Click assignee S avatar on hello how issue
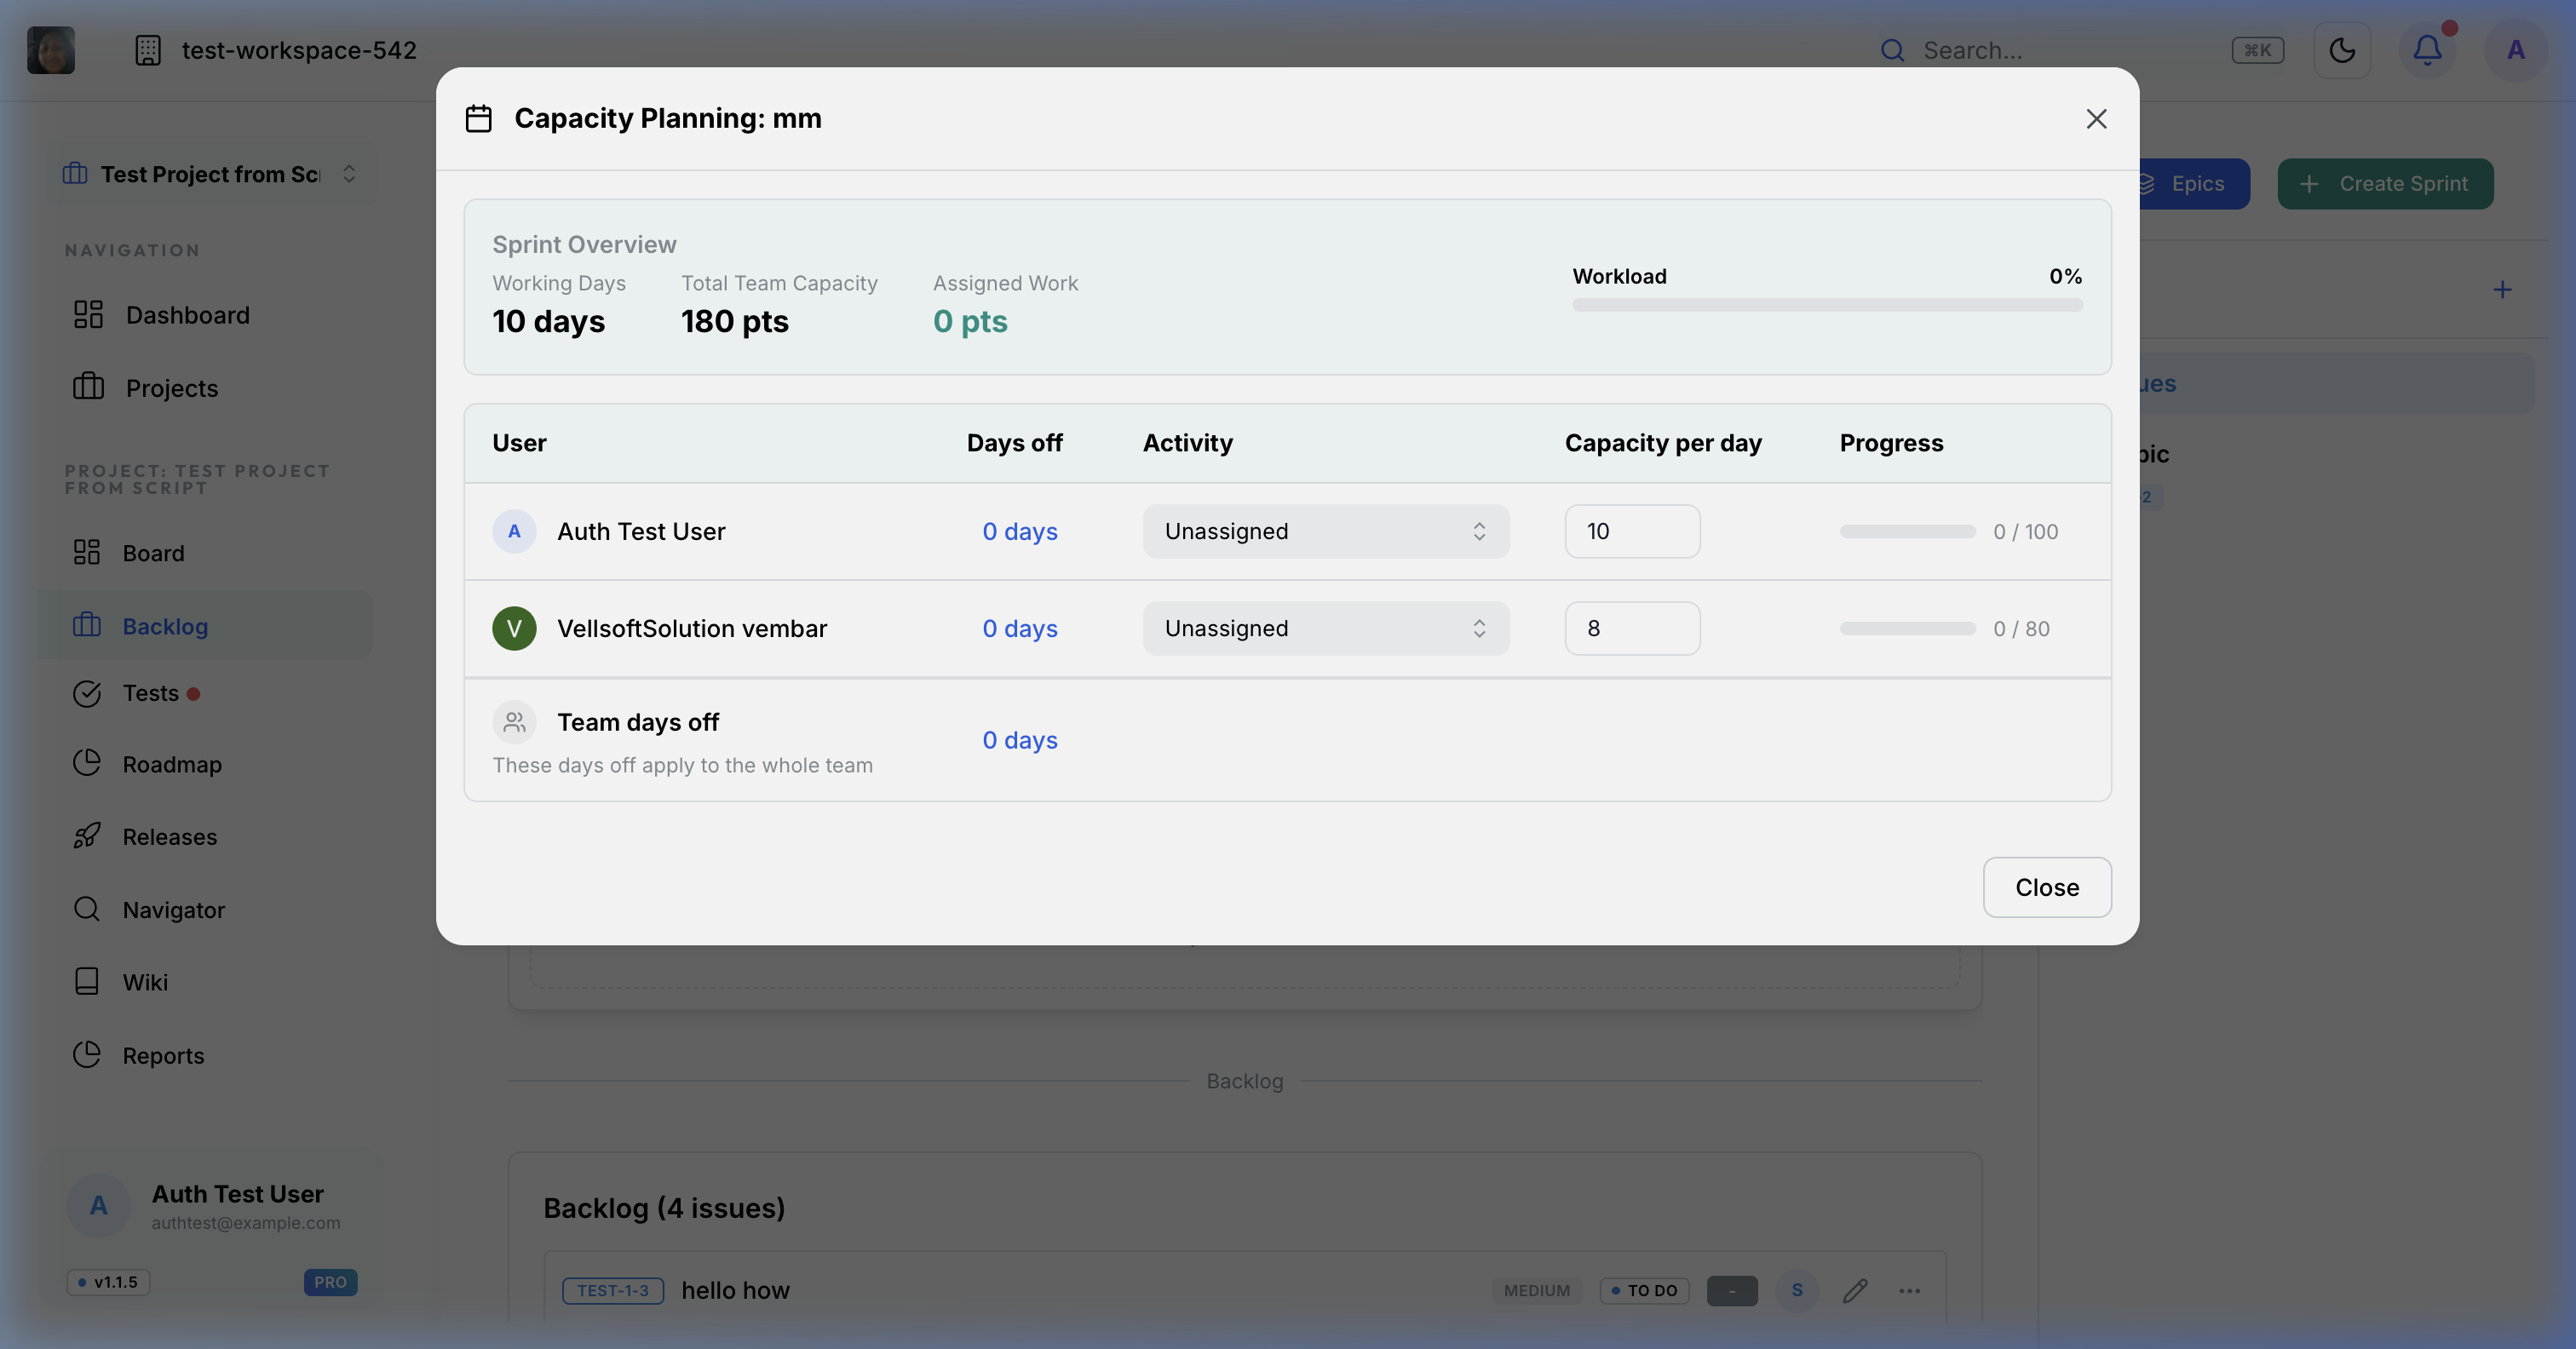This screenshot has height=1349, width=2576. (x=1797, y=1291)
